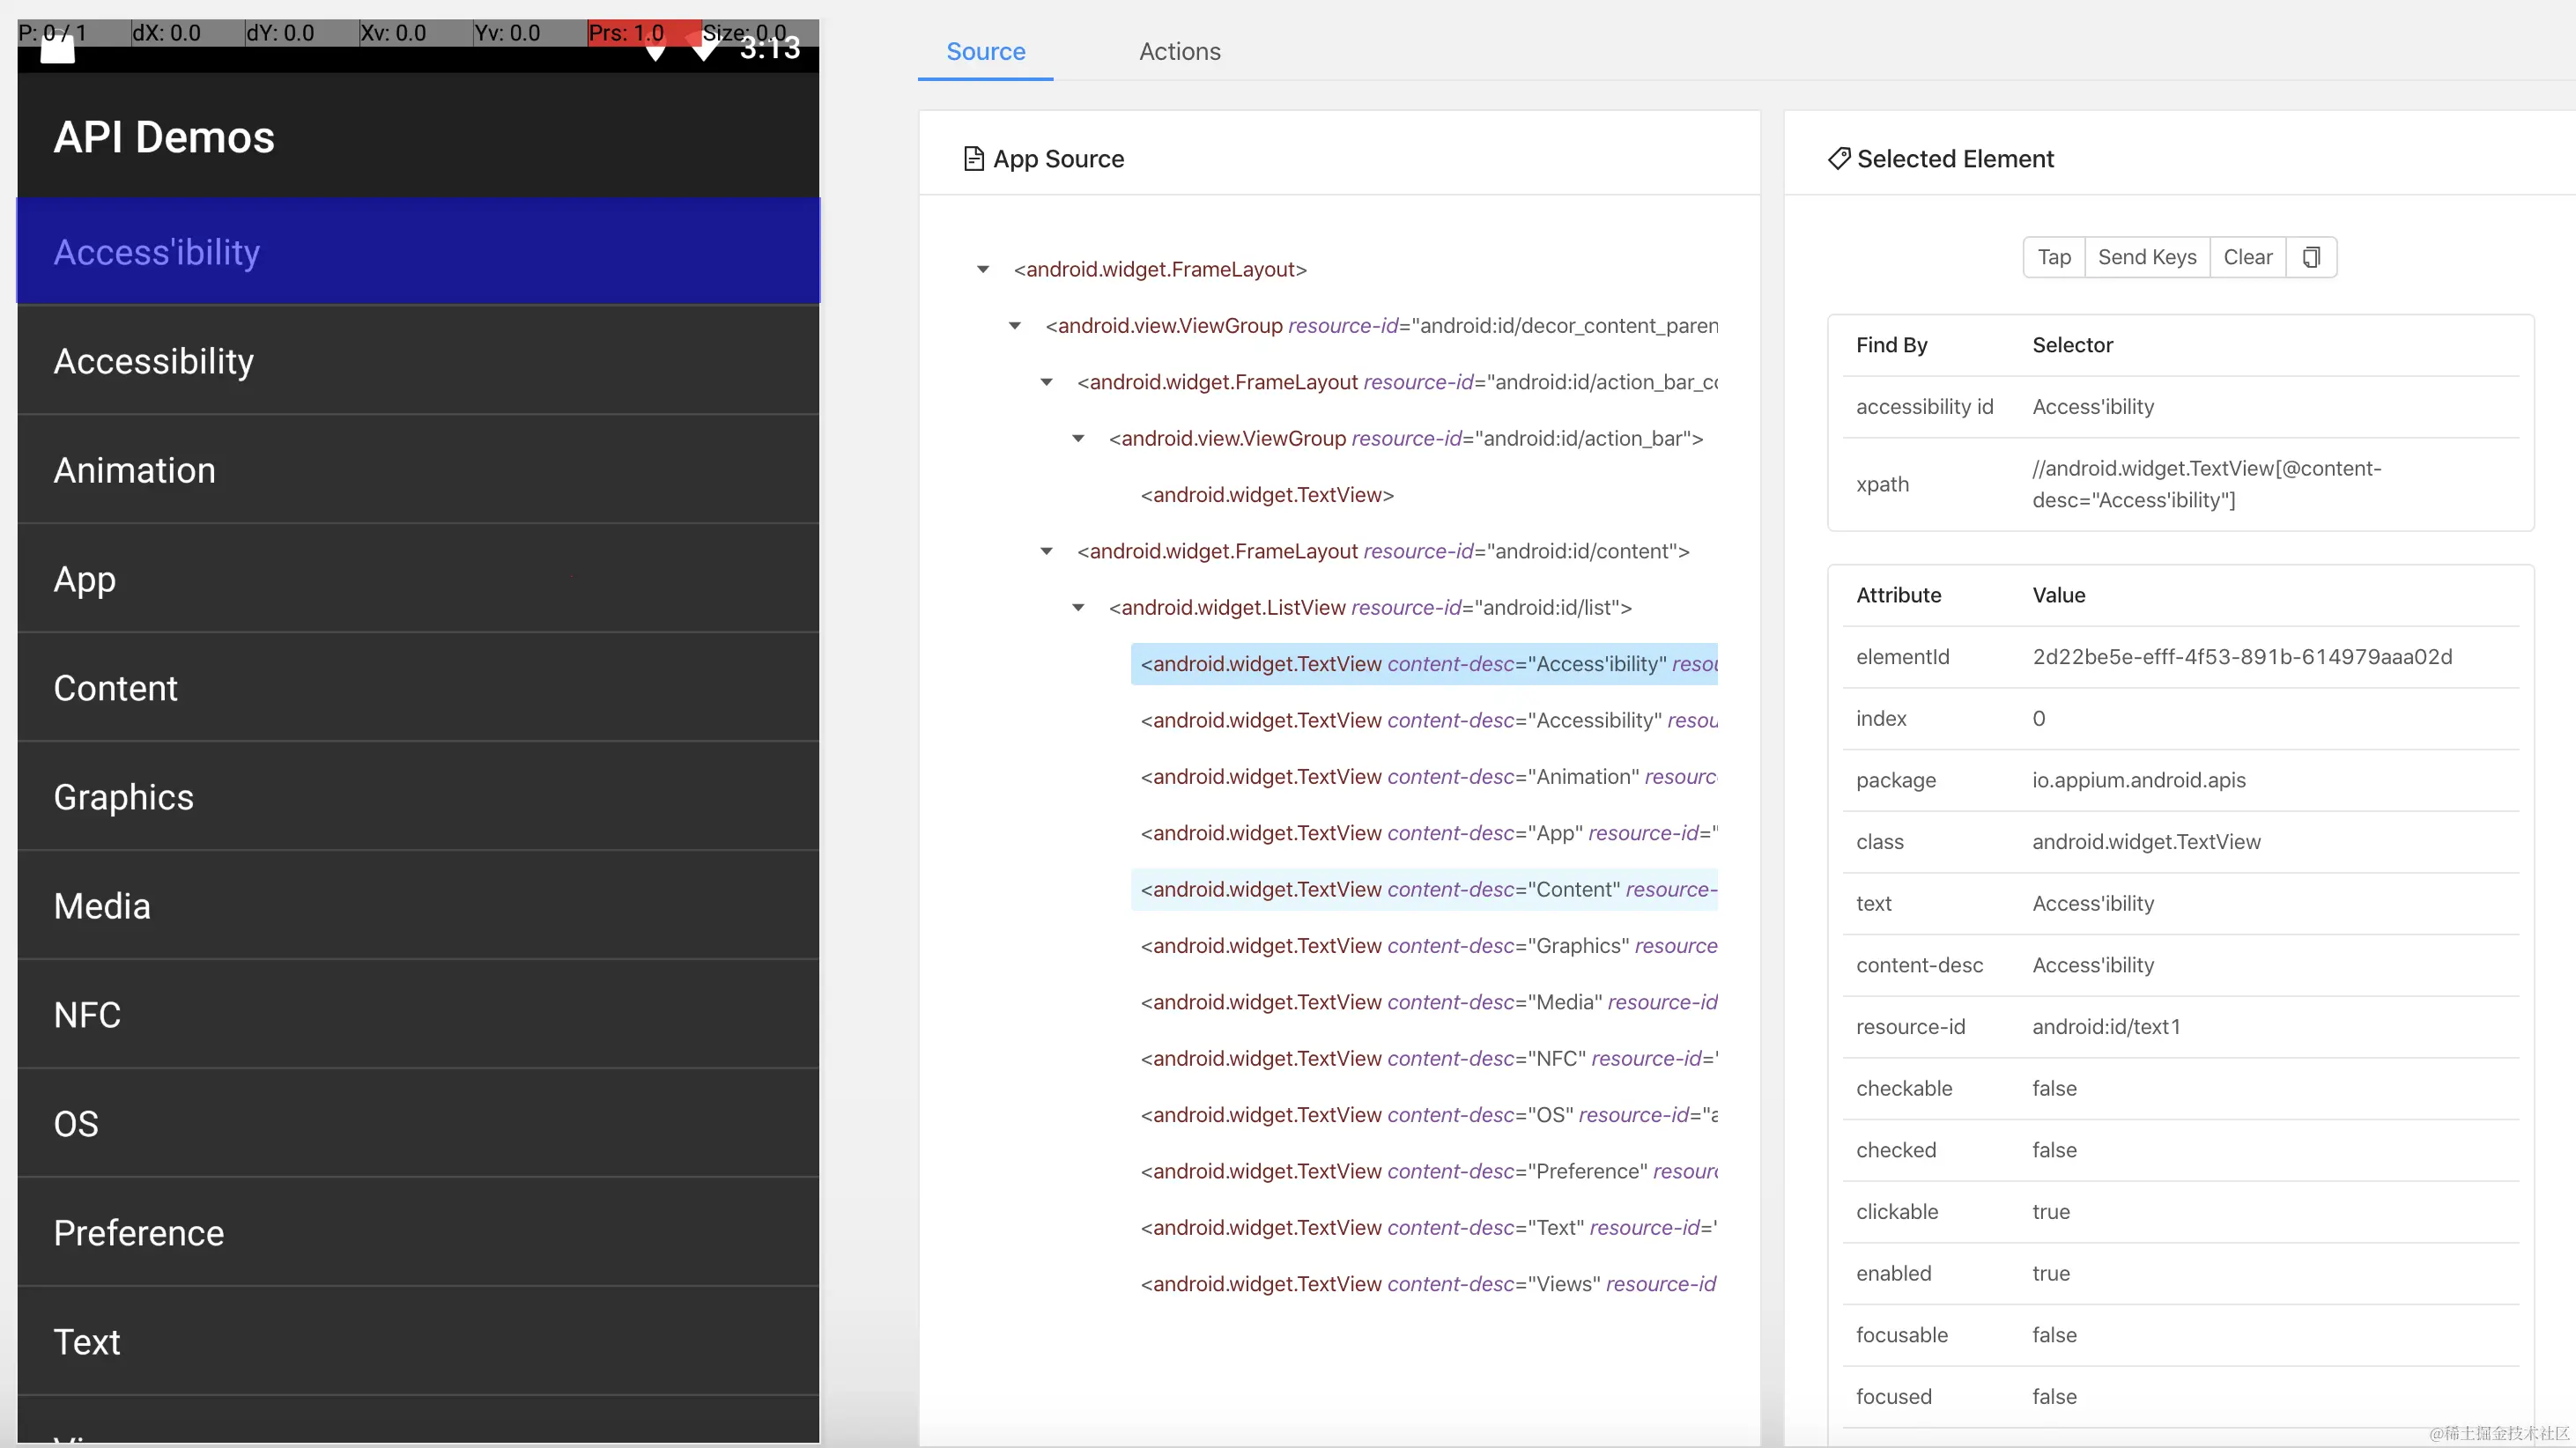The width and height of the screenshot is (2576, 1448).
Task: Collapse the action_bar ViewGroup node
Action: point(1078,439)
